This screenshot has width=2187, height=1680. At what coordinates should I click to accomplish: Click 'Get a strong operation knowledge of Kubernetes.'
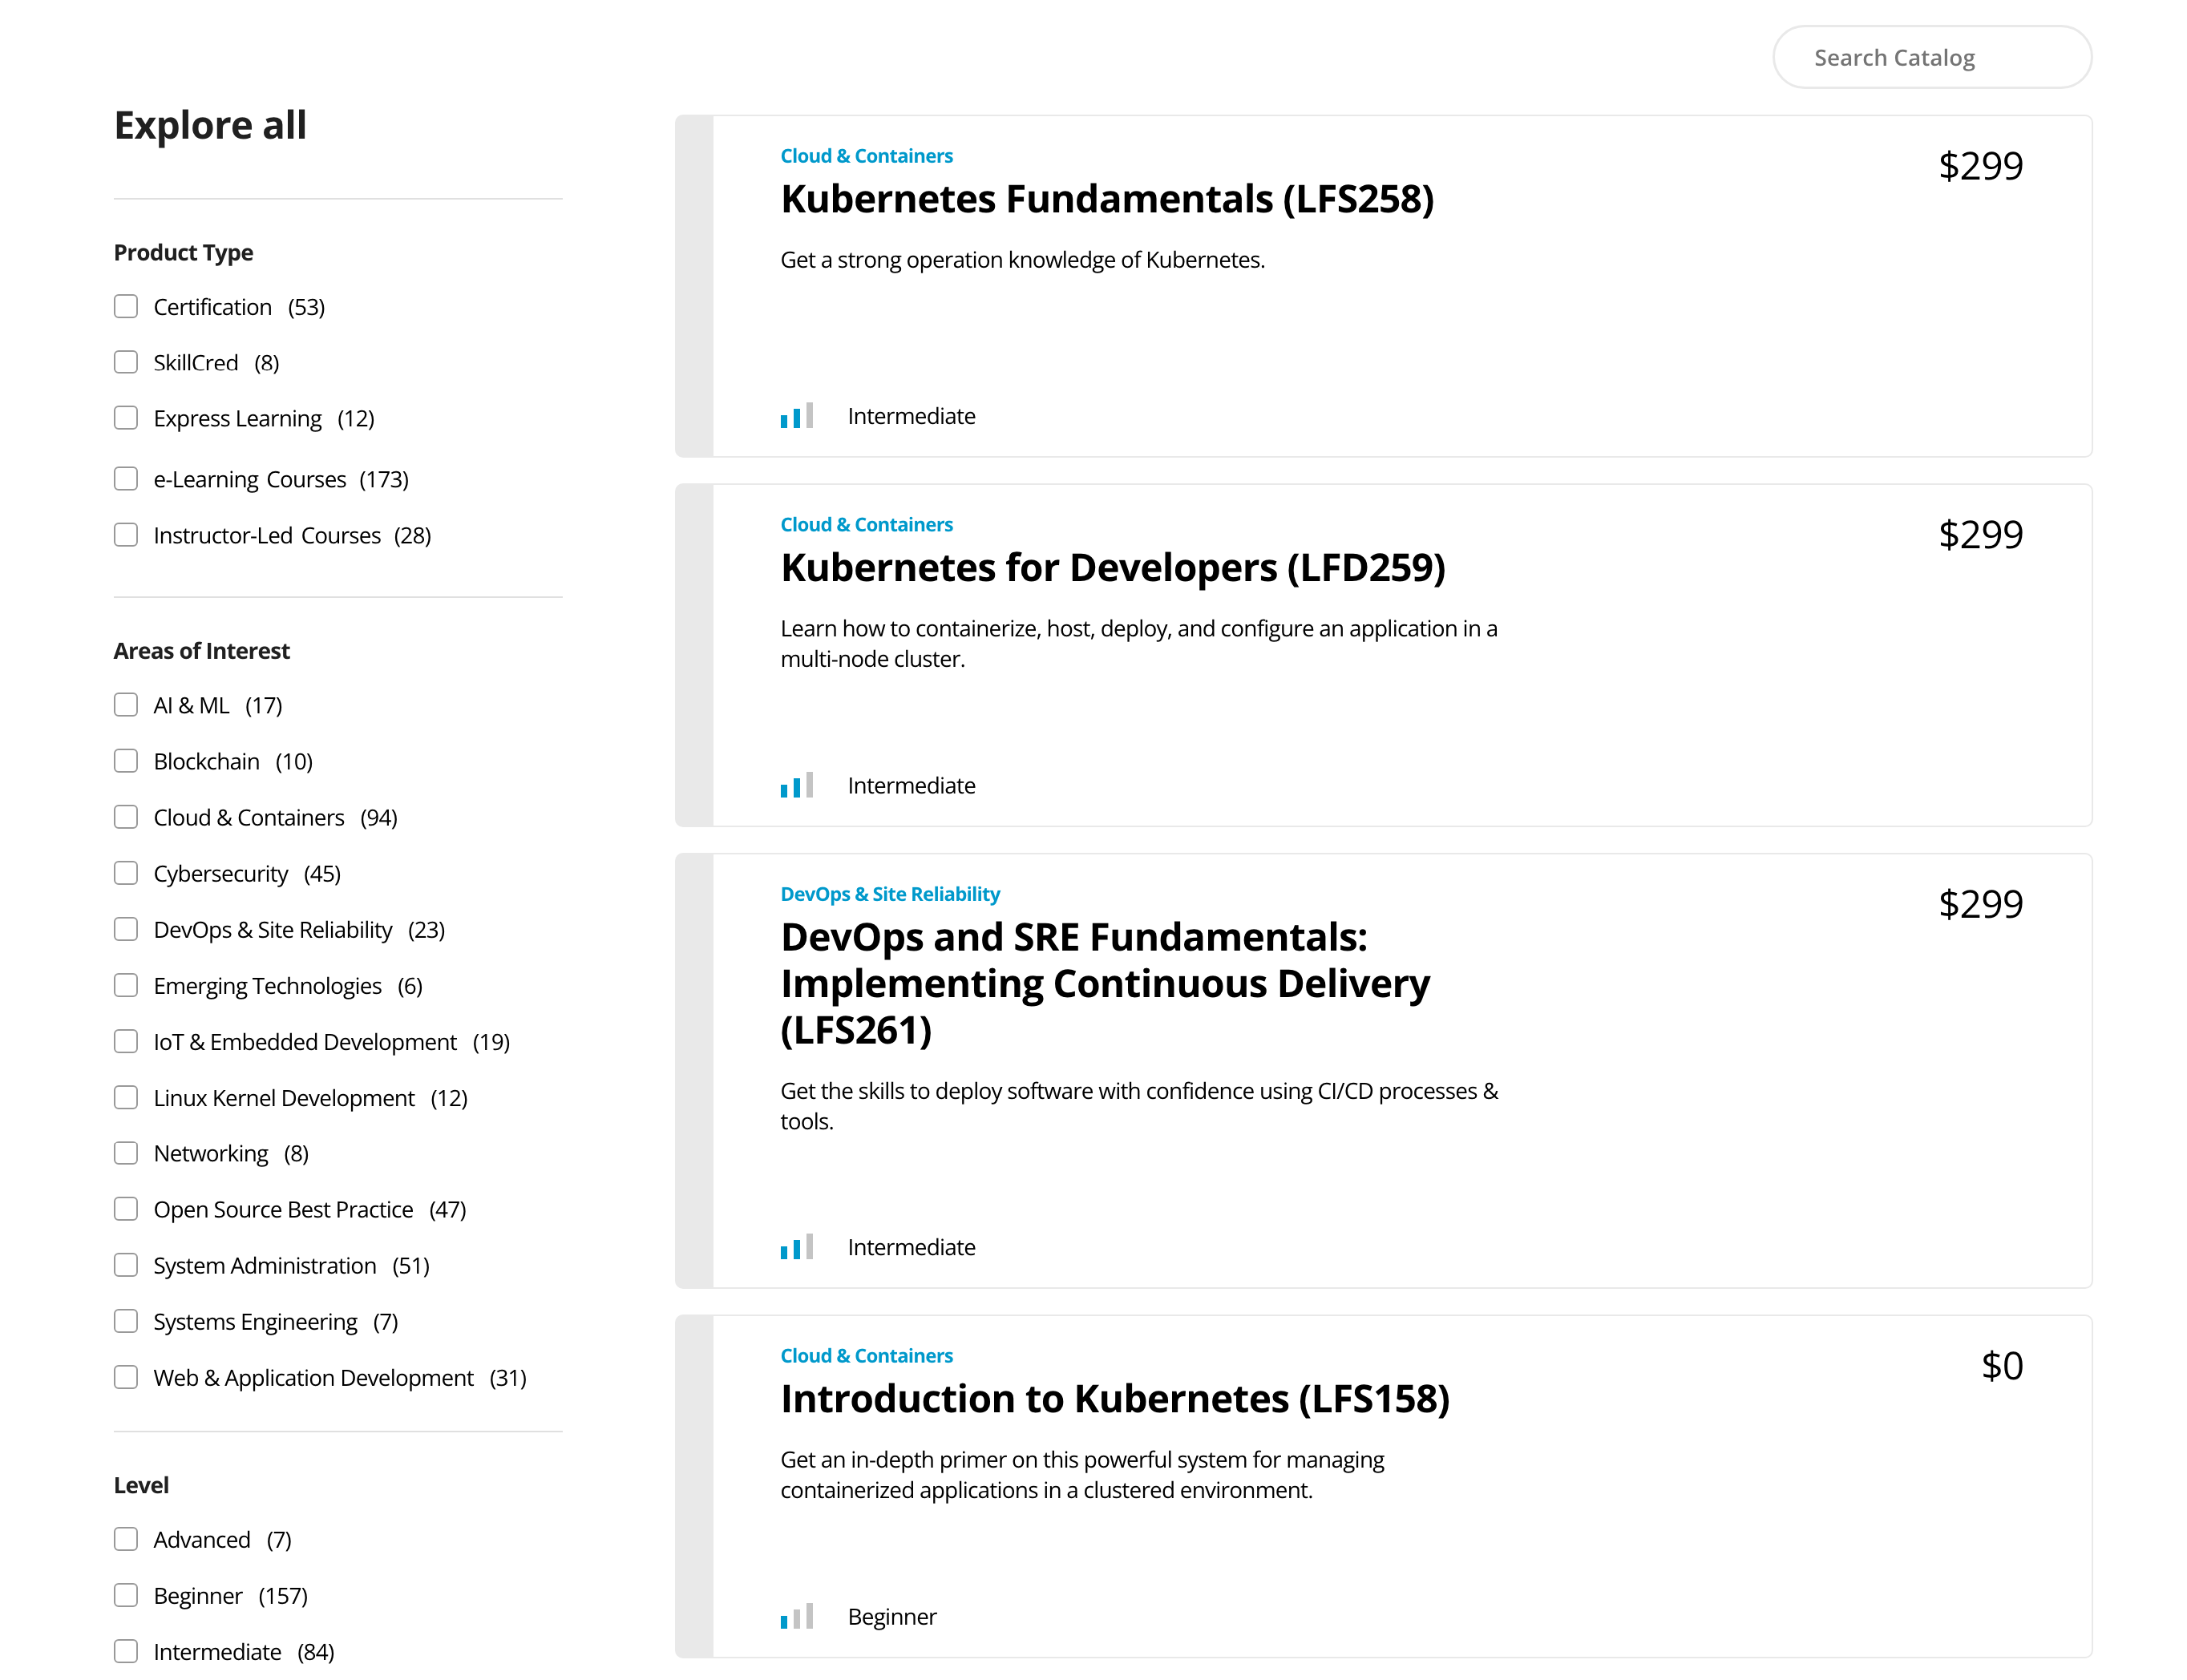pyautogui.click(x=1022, y=260)
